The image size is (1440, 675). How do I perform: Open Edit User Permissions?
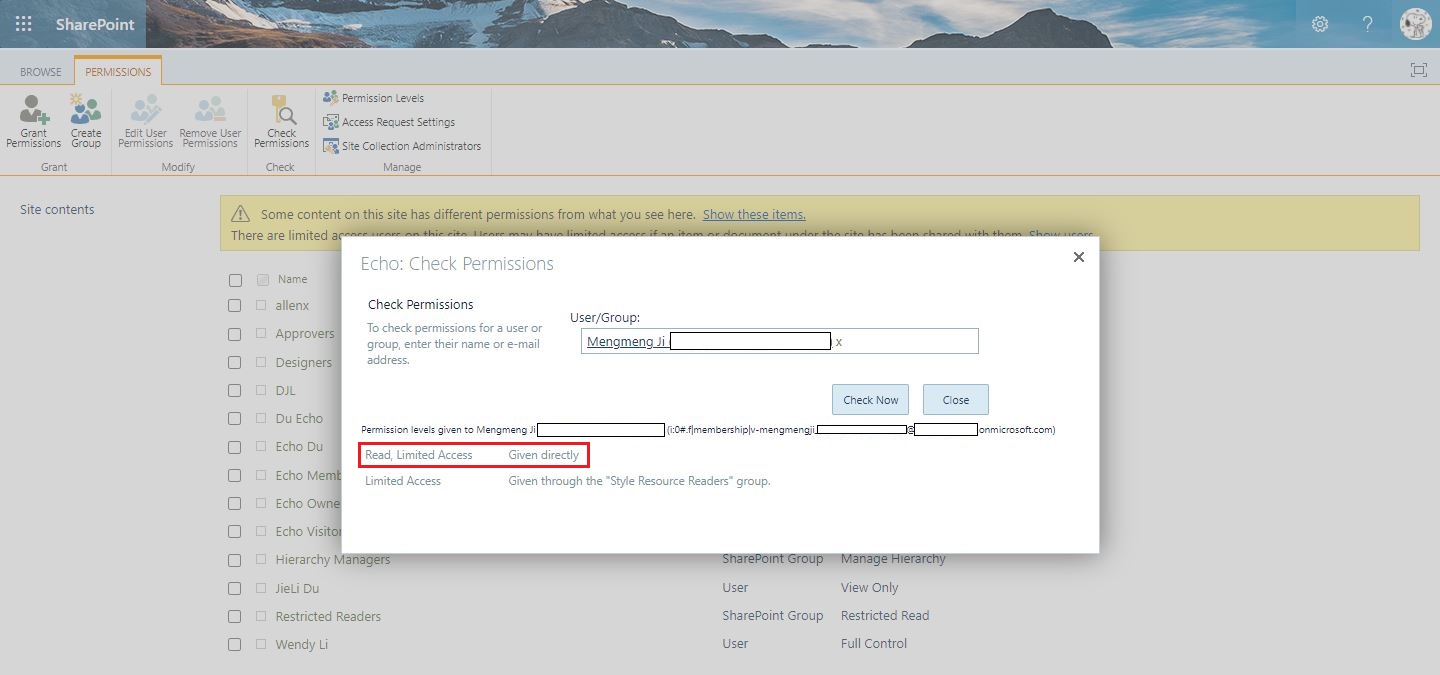click(x=145, y=120)
